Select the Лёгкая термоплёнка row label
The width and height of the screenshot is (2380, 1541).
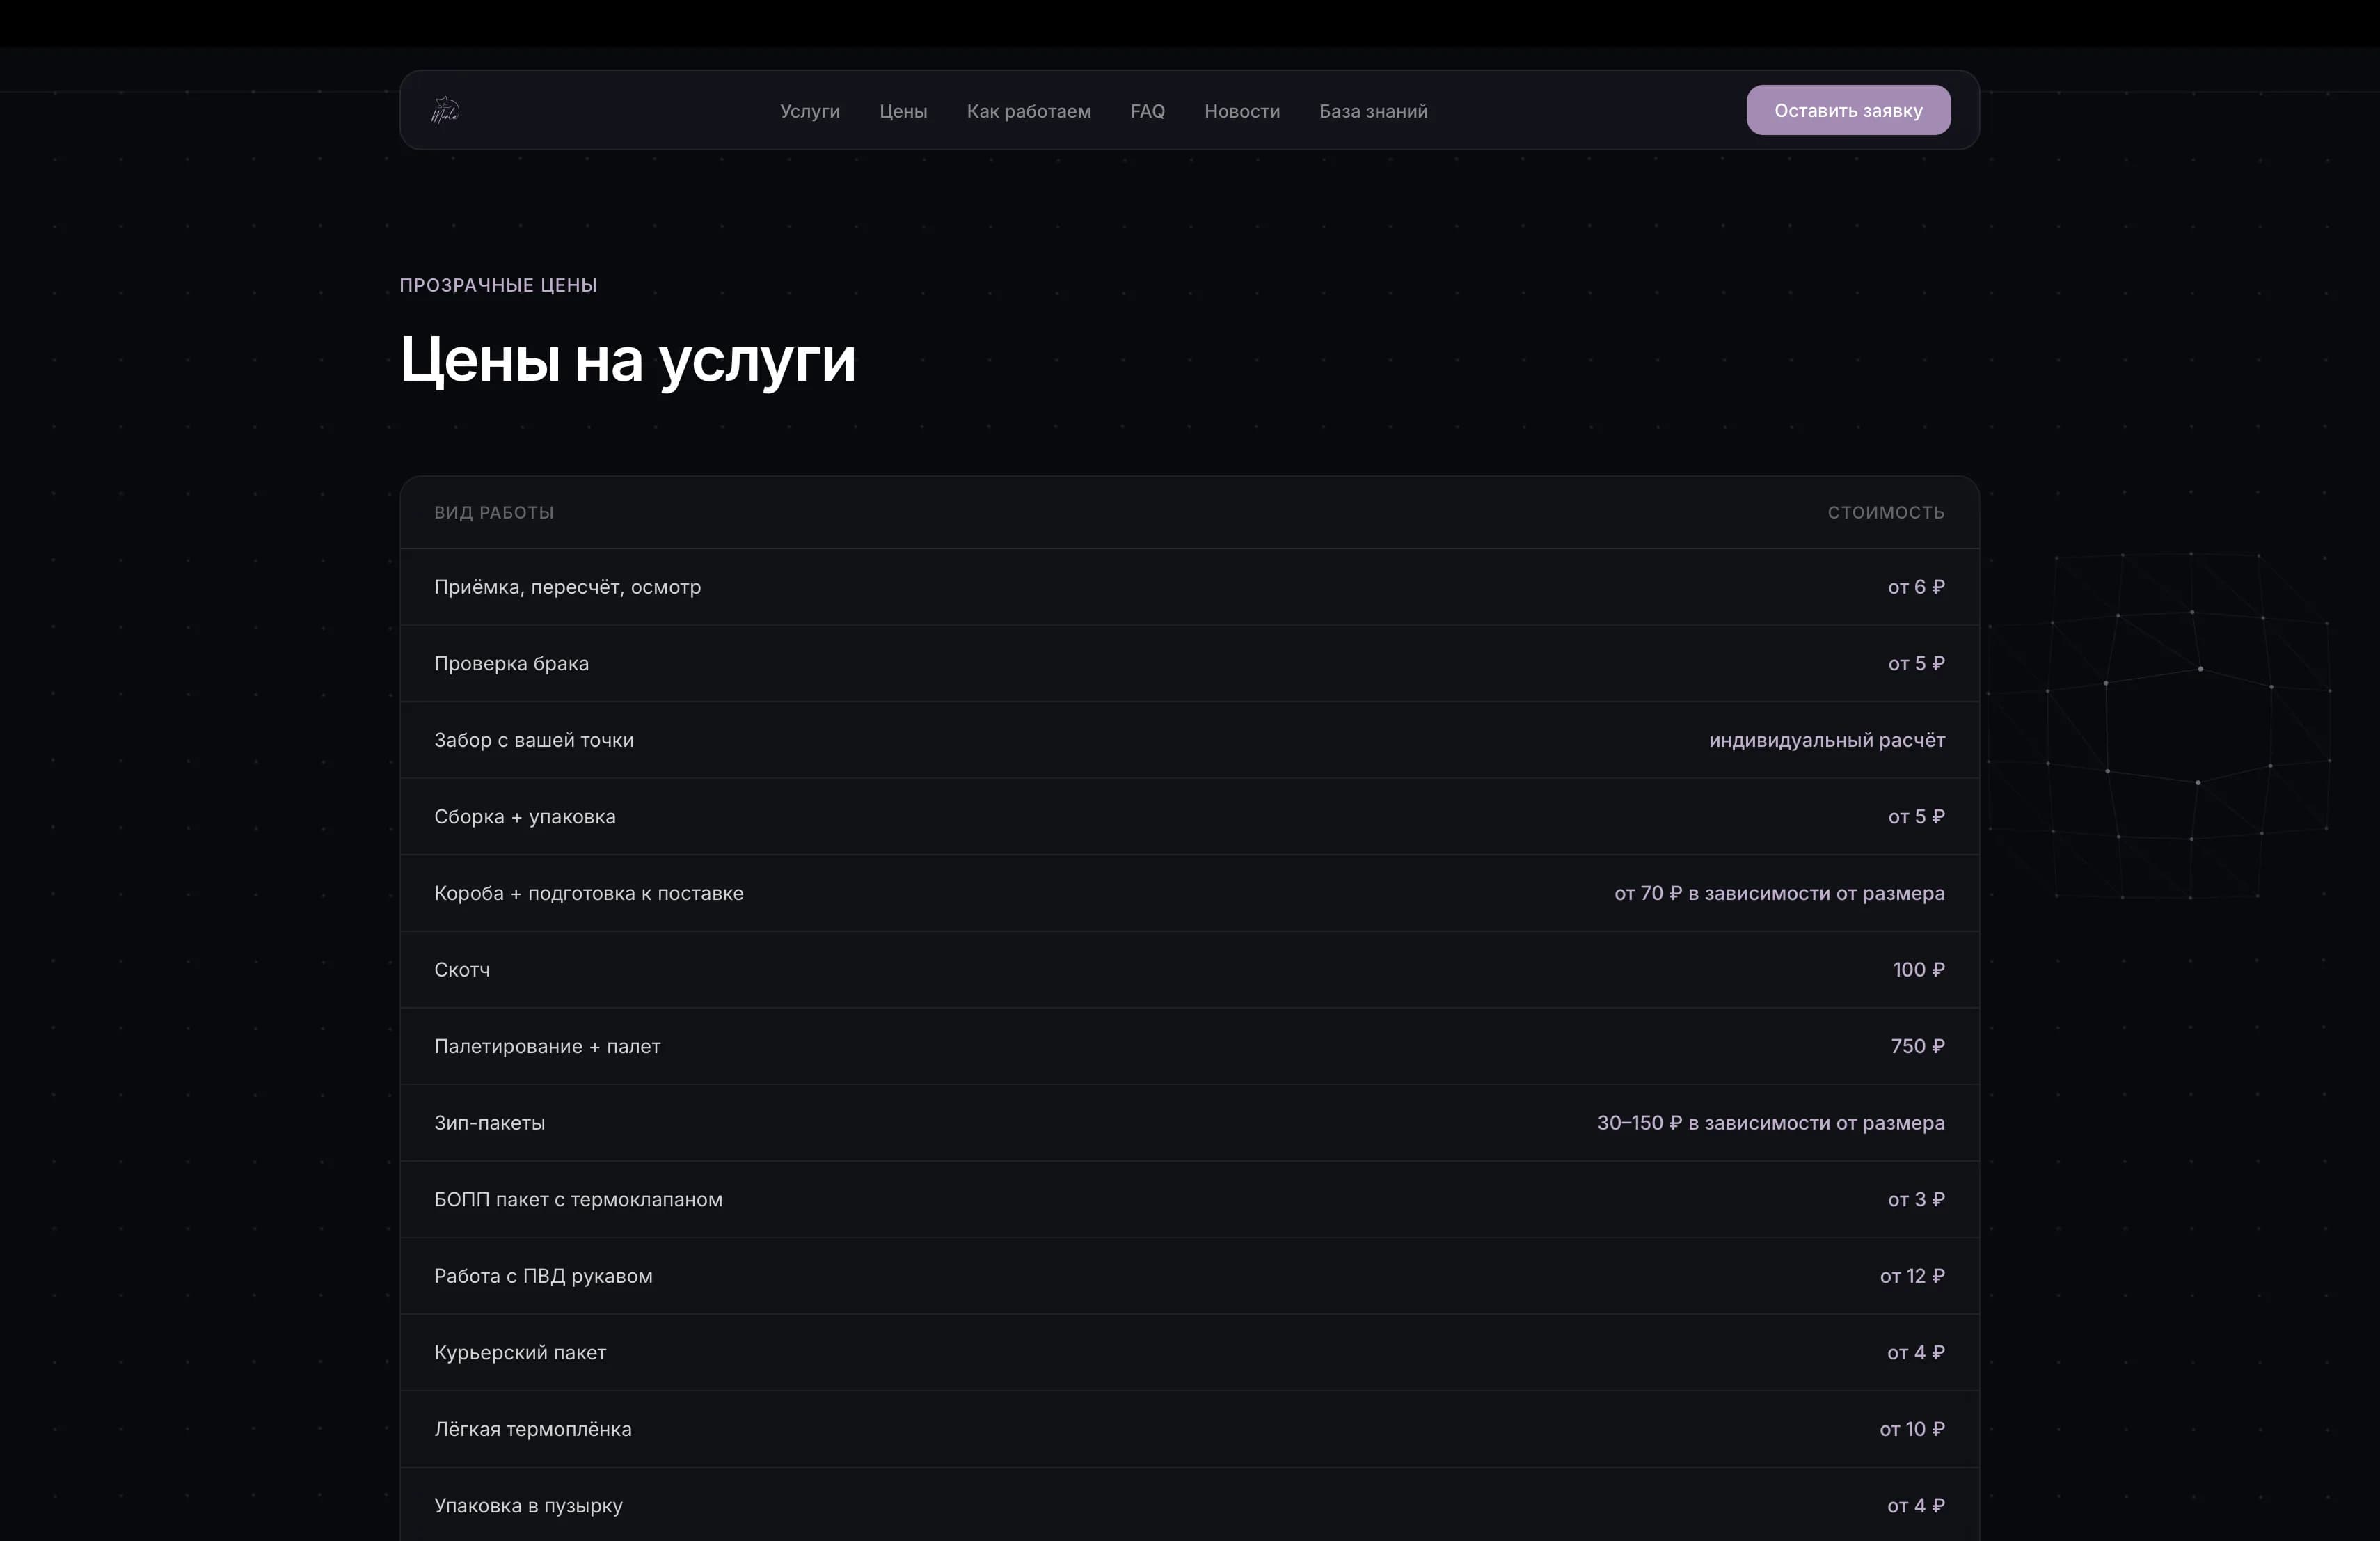pyautogui.click(x=532, y=1429)
